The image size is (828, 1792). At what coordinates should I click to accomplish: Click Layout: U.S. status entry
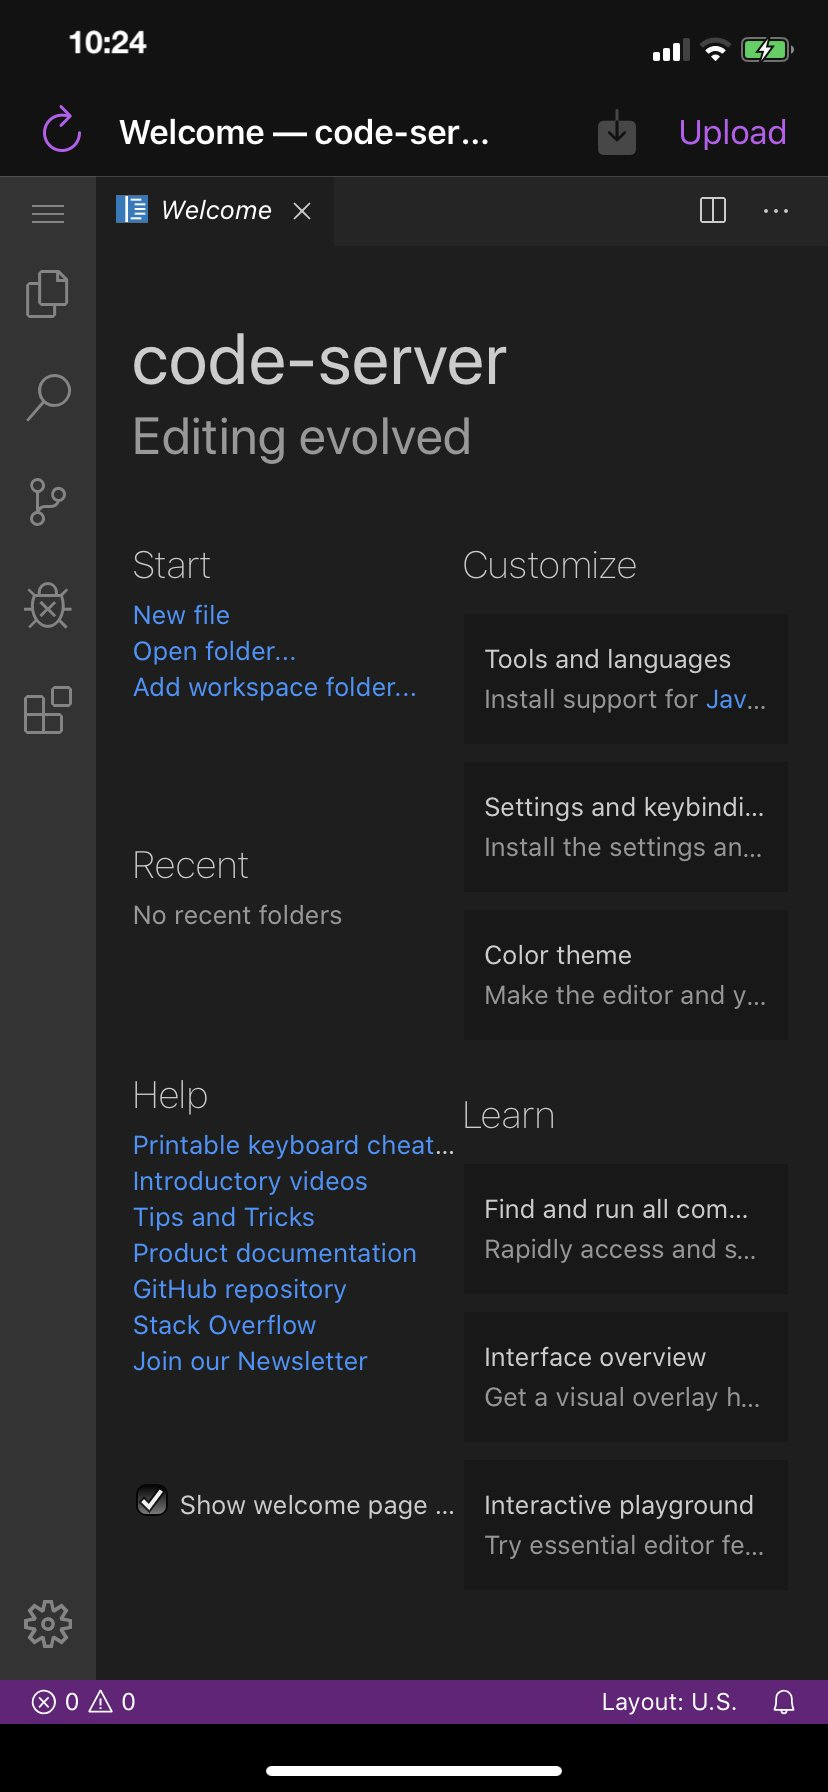click(x=669, y=1702)
